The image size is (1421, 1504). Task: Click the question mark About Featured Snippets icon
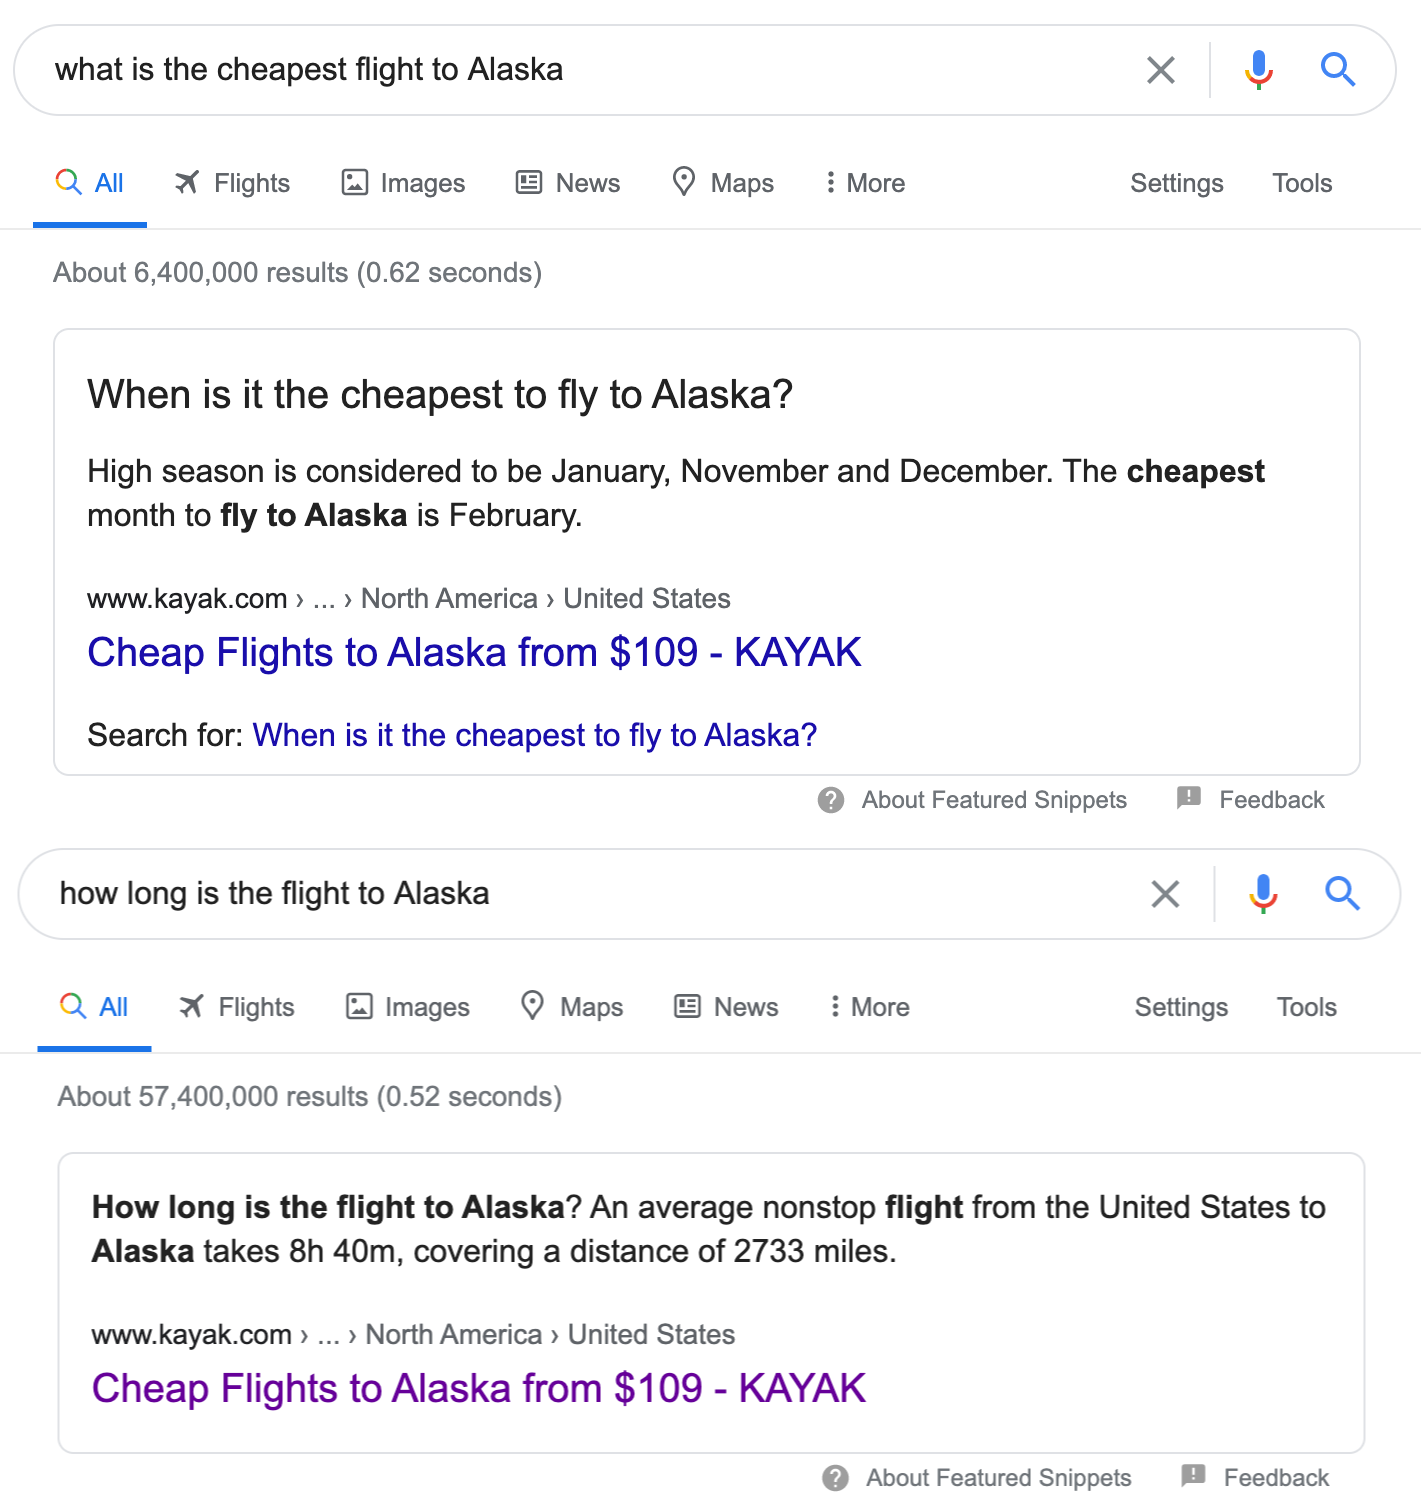(831, 800)
